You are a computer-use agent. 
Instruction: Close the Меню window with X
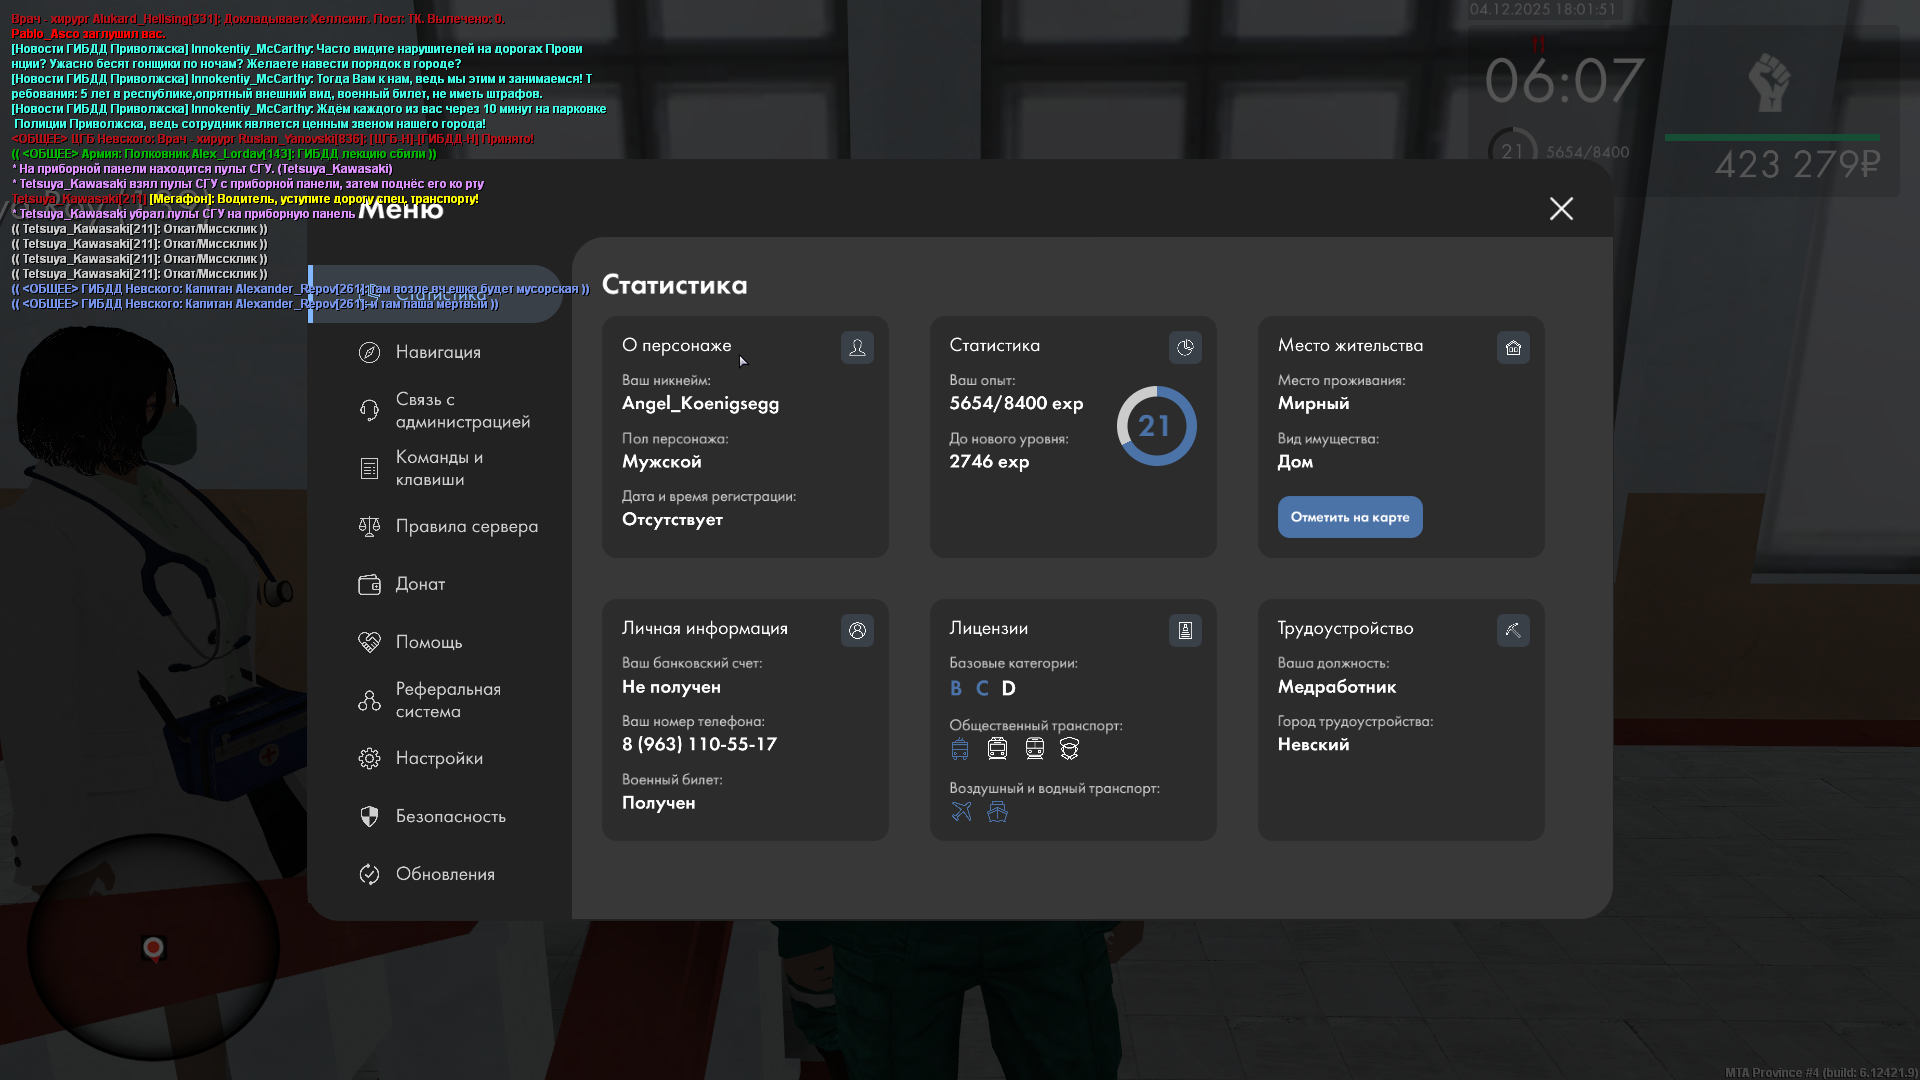(1561, 209)
